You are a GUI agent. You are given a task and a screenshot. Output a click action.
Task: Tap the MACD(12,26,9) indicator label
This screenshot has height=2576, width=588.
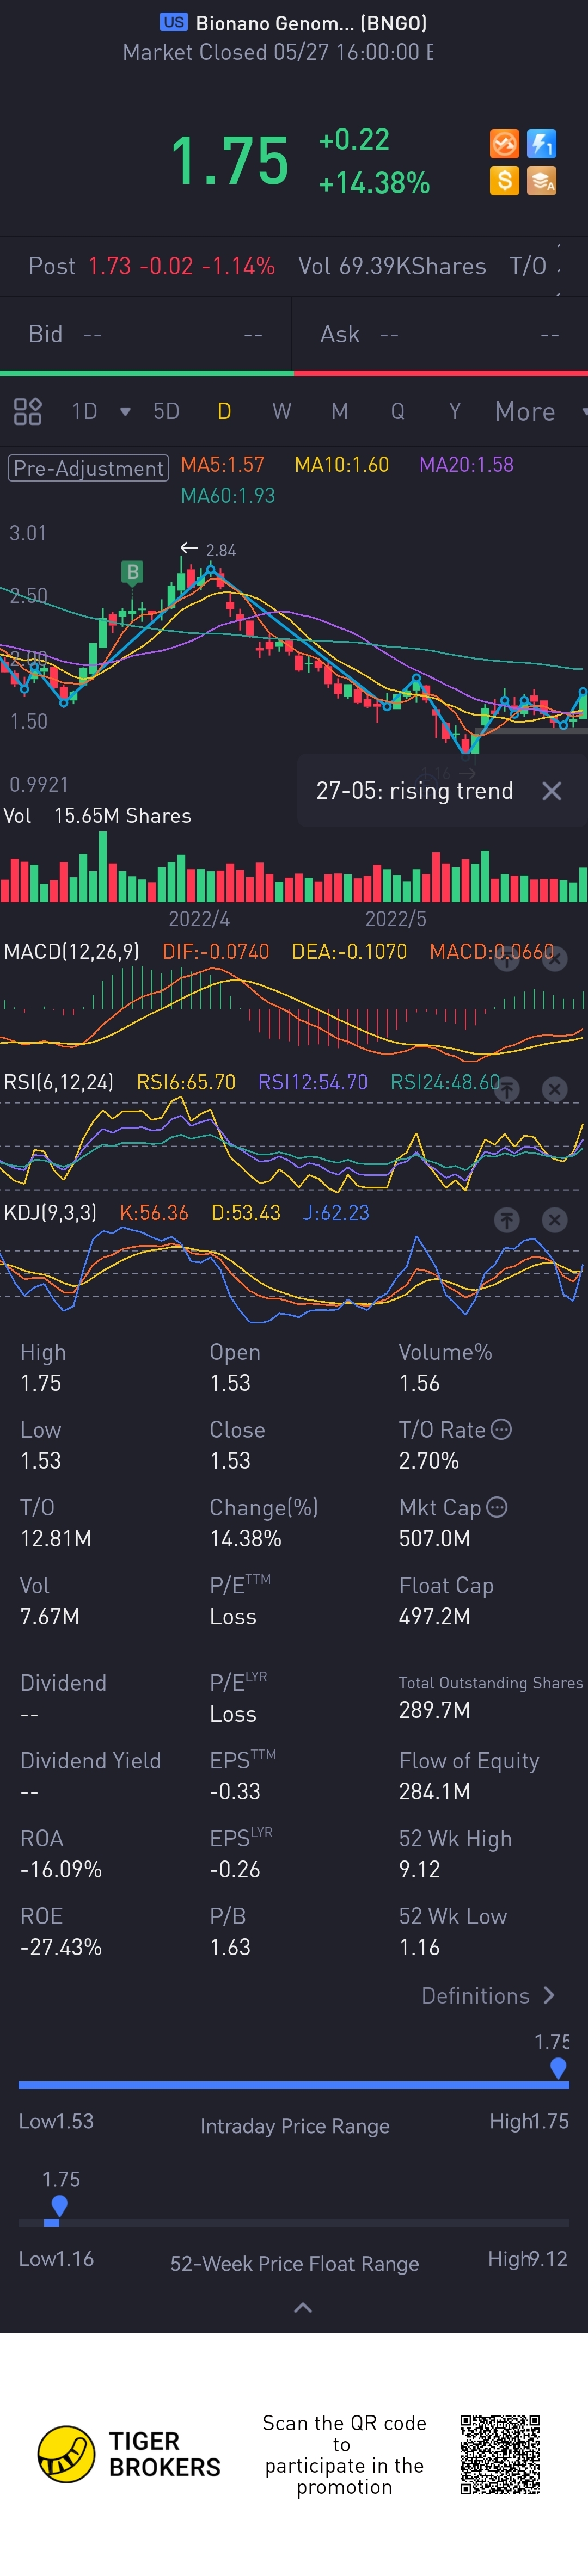72,951
